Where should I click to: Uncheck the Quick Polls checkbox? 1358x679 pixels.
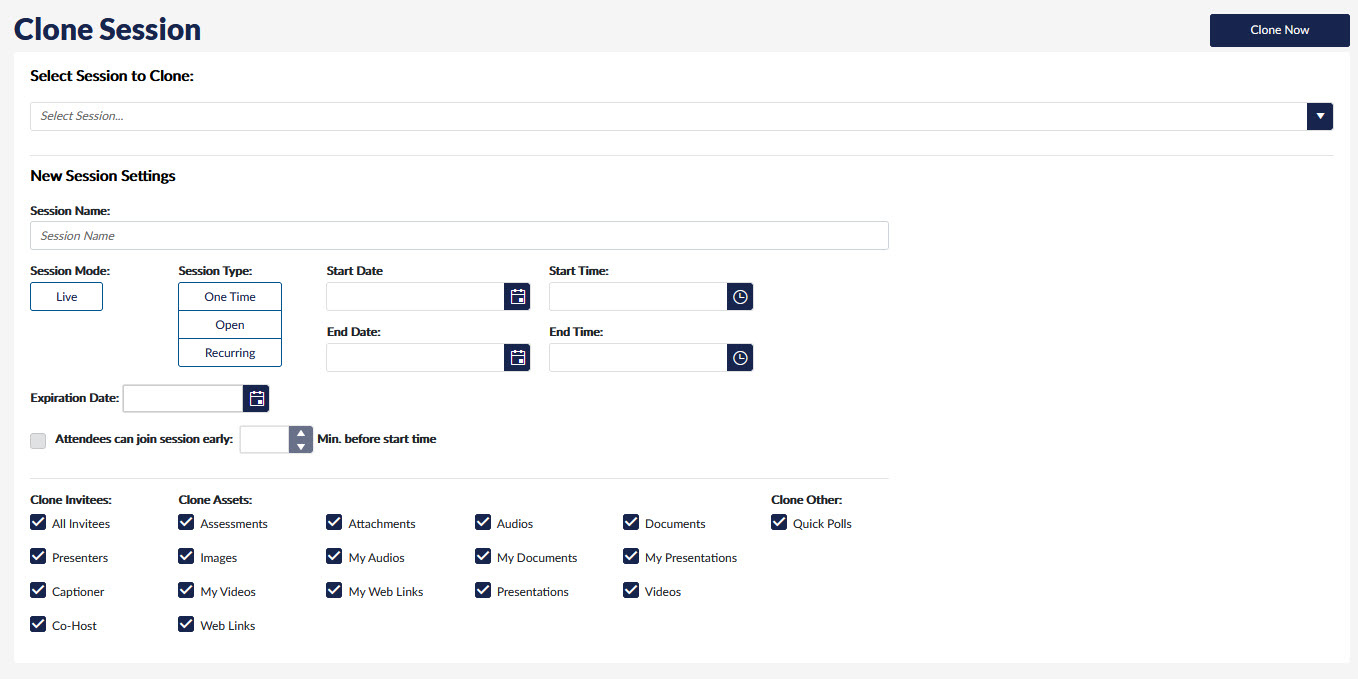pos(779,523)
